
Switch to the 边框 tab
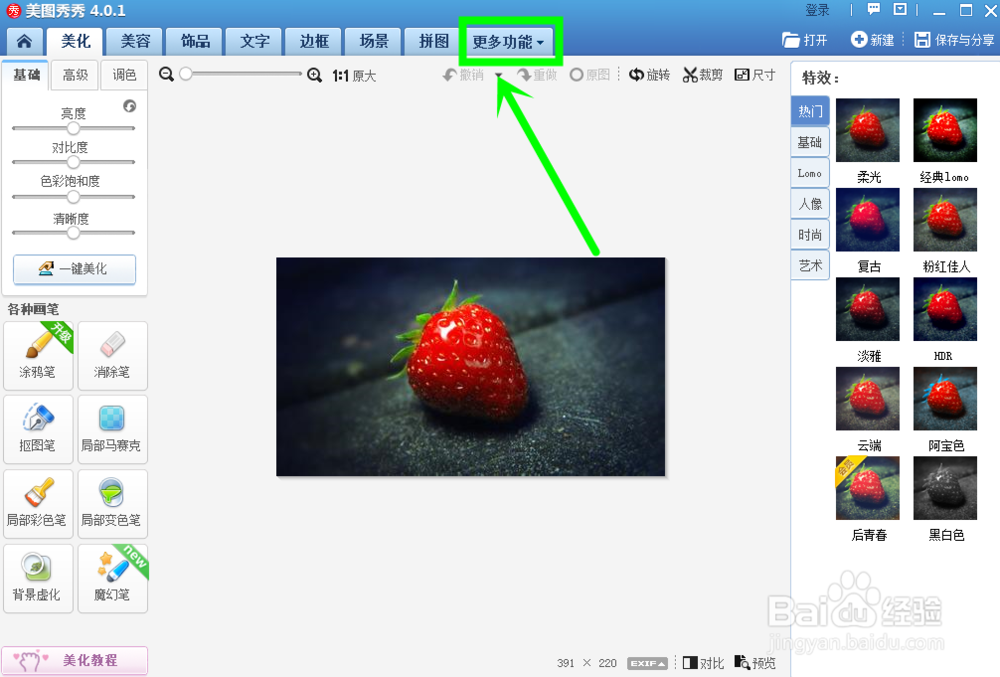coord(314,41)
